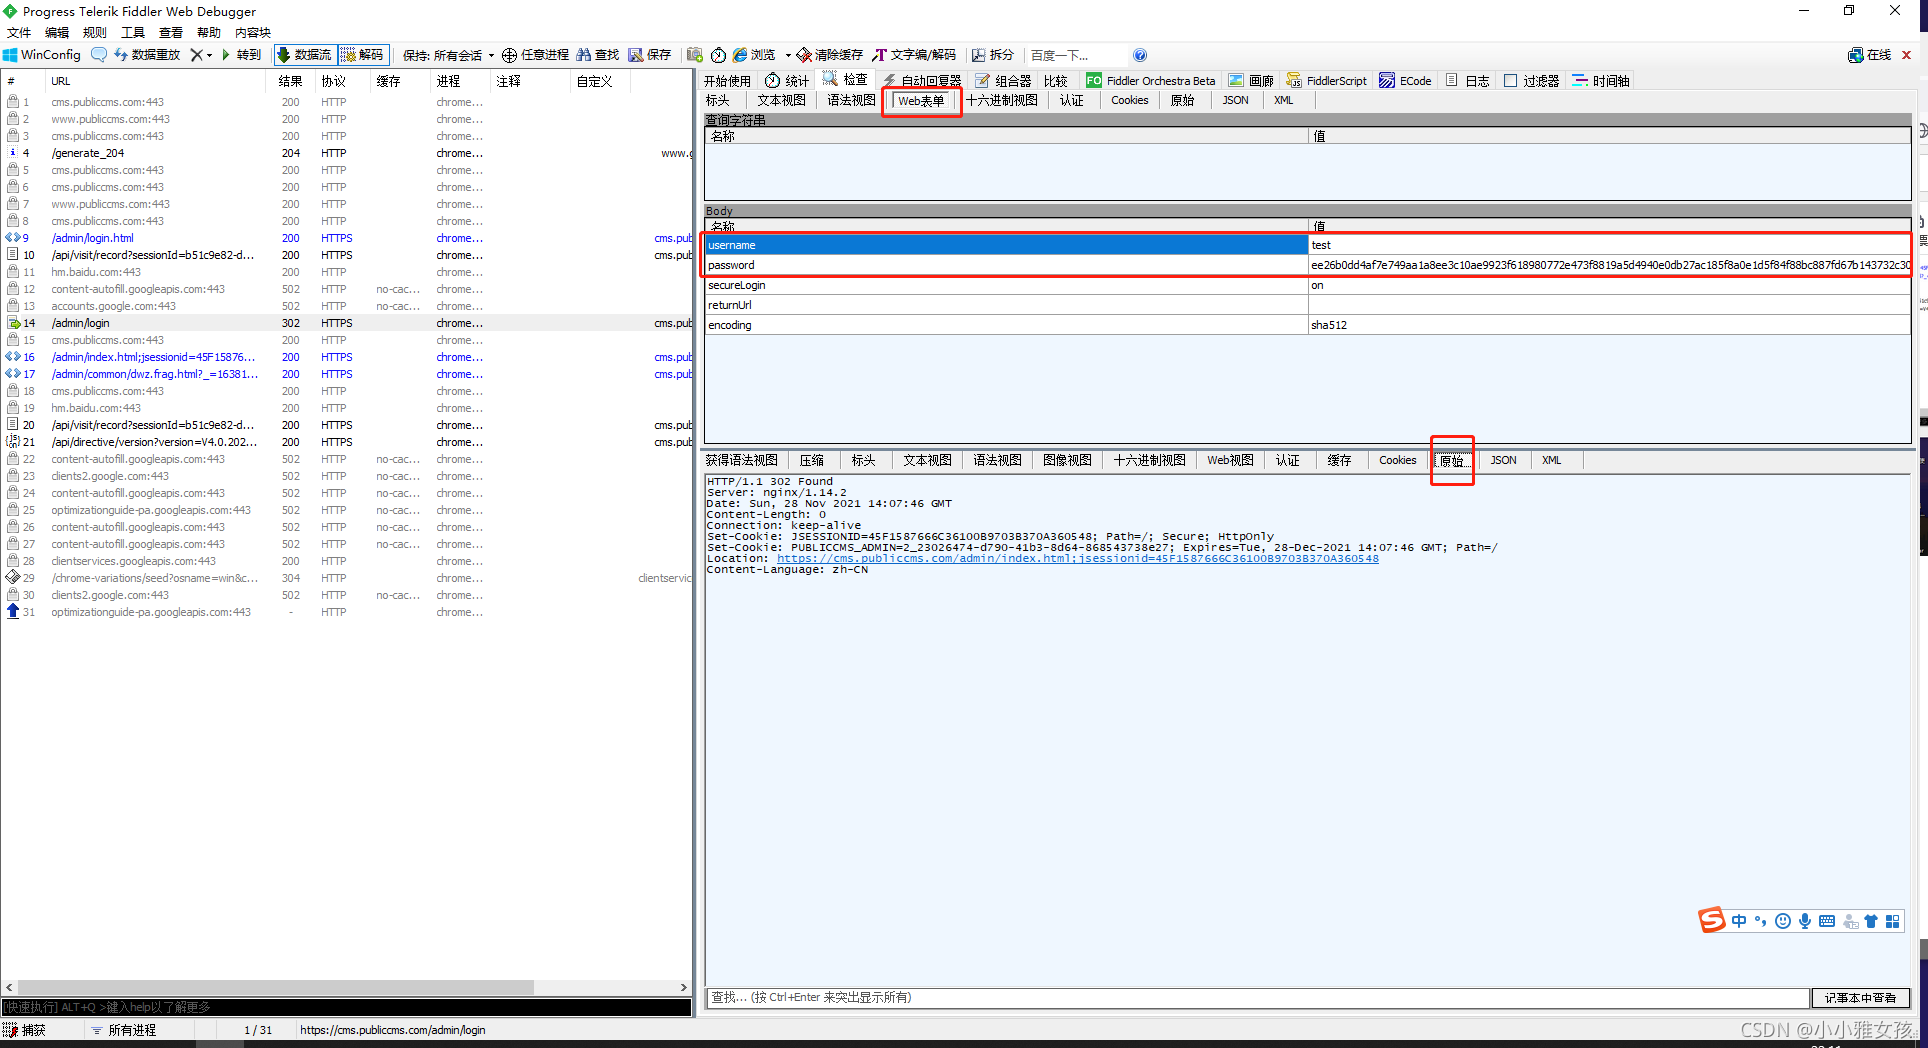Click the 记事本中查看 button

(1860, 998)
